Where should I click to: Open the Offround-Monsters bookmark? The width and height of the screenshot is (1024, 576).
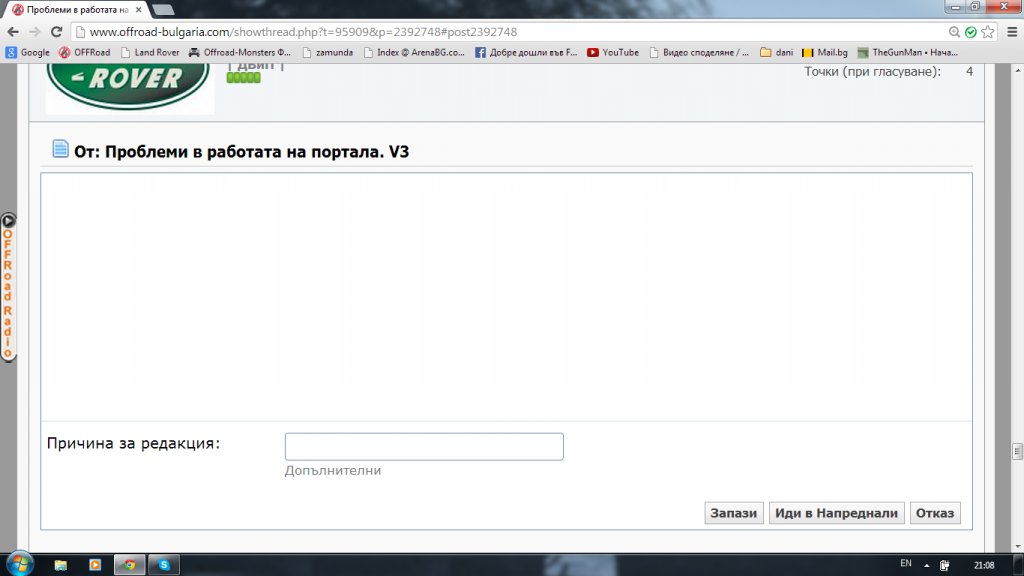(240, 52)
